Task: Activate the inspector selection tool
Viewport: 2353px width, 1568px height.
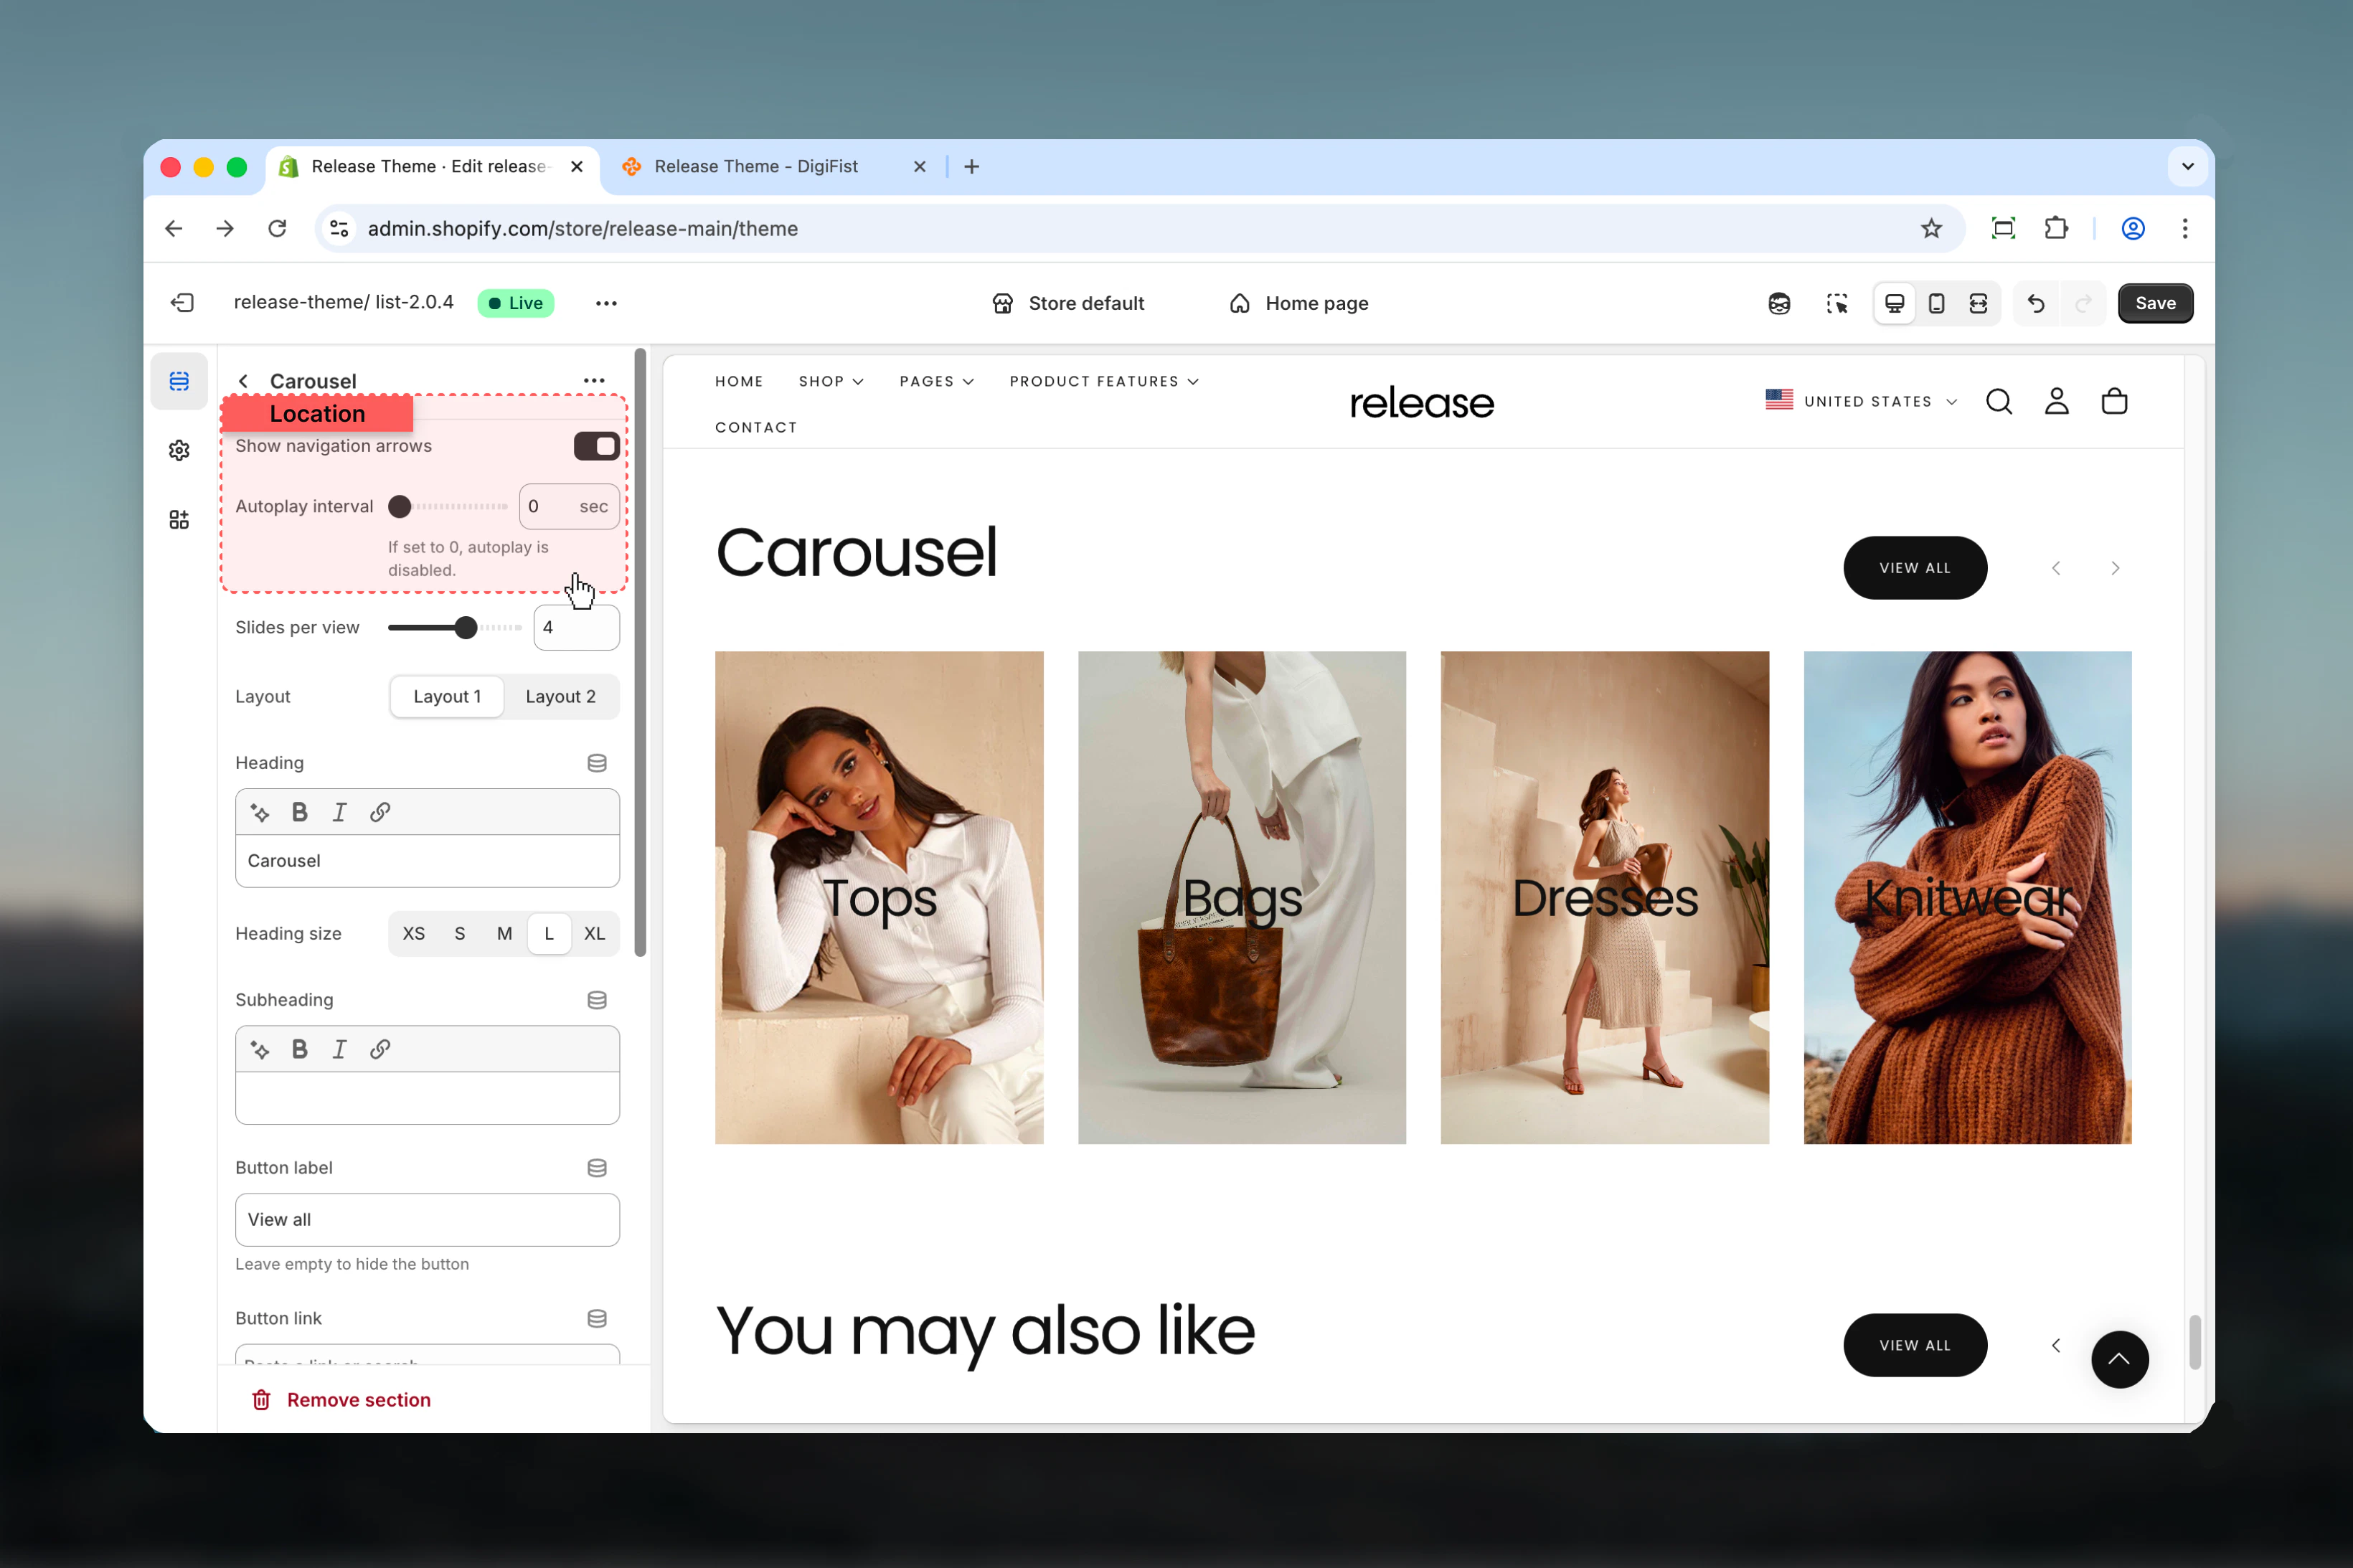Action: click(x=1836, y=303)
